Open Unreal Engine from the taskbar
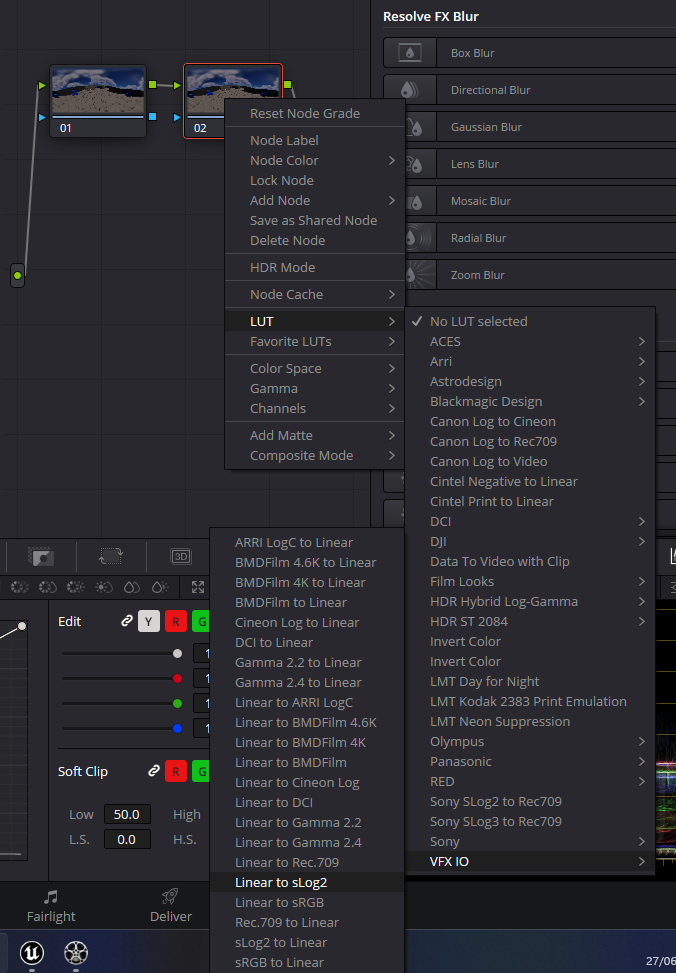This screenshot has height=973, width=676. [32, 953]
